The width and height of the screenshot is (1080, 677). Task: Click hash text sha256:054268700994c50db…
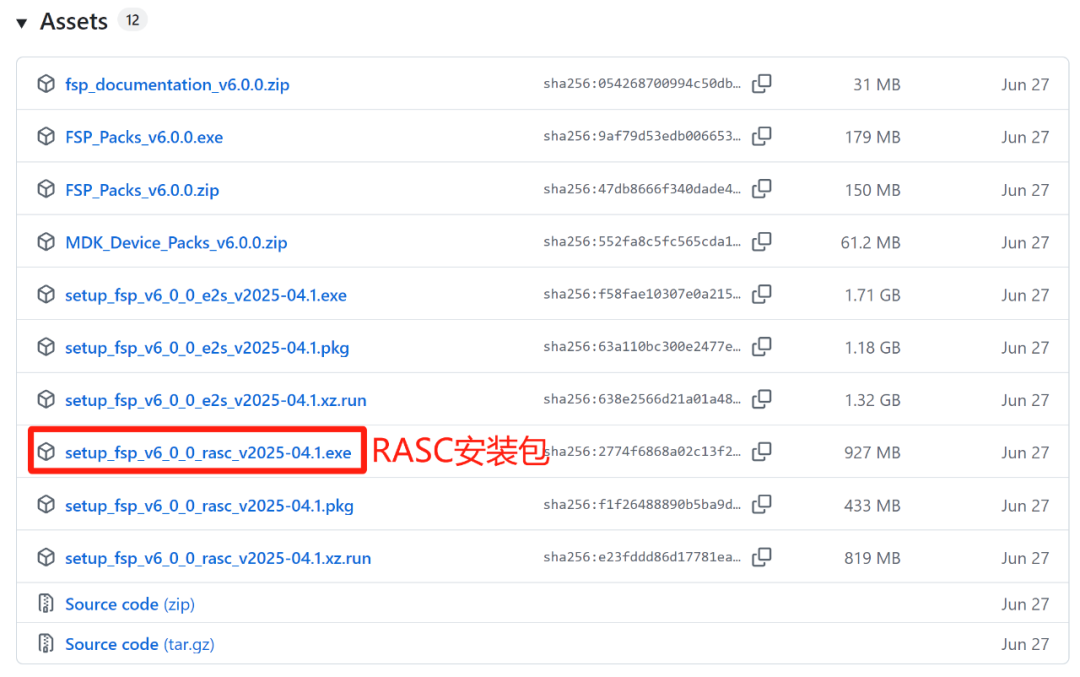tap(642, 83)
